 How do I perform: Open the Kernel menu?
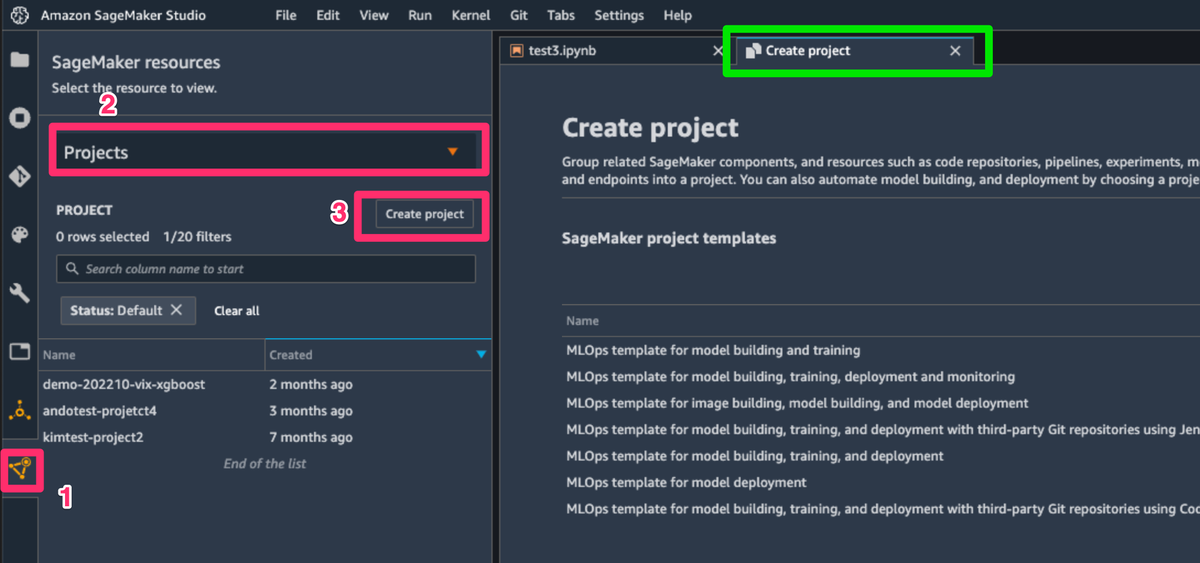471,15
